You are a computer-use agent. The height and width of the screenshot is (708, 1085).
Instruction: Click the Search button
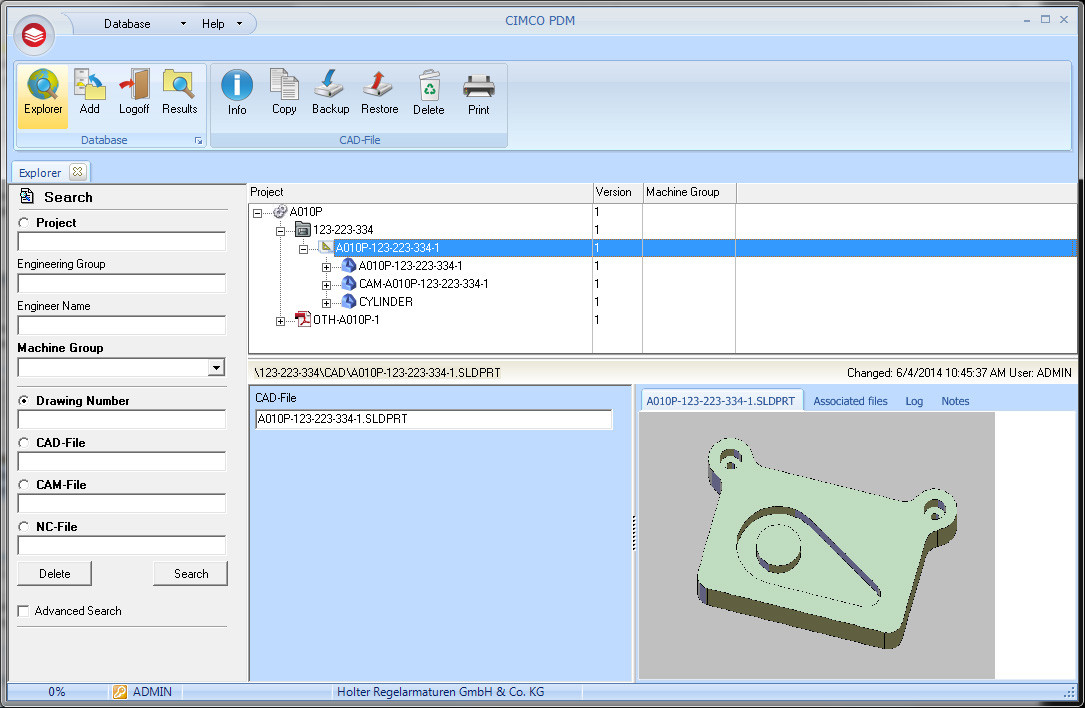191,574
